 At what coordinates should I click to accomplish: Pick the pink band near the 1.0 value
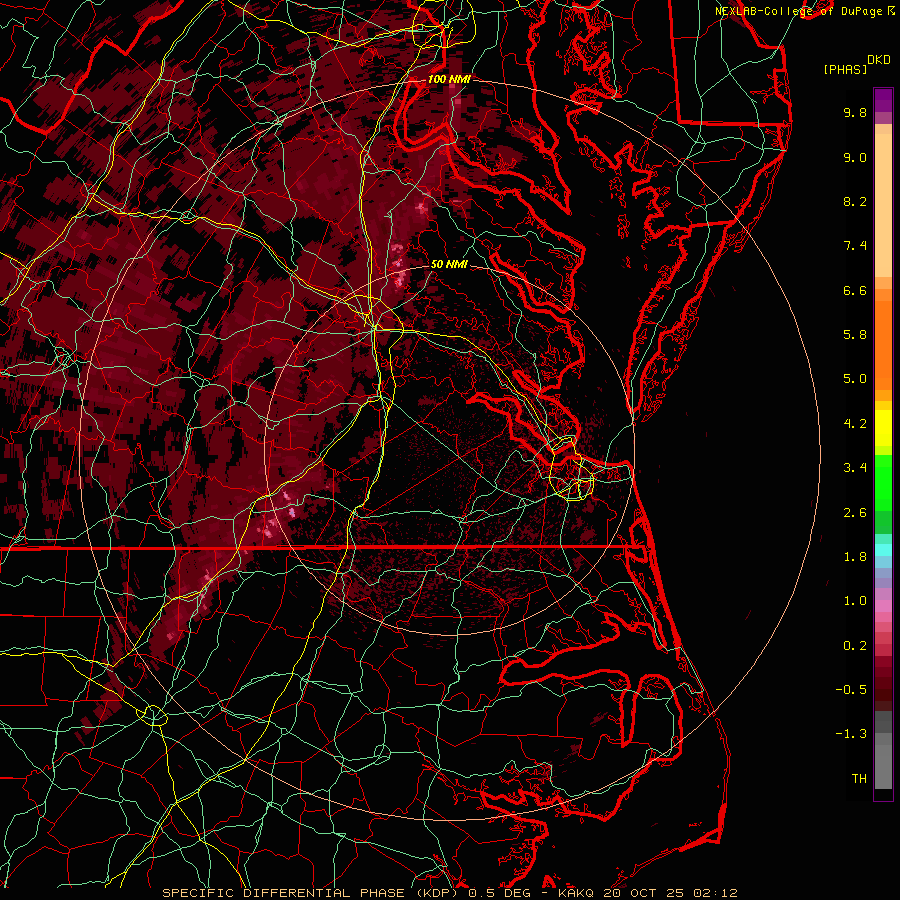pos(883,606)
